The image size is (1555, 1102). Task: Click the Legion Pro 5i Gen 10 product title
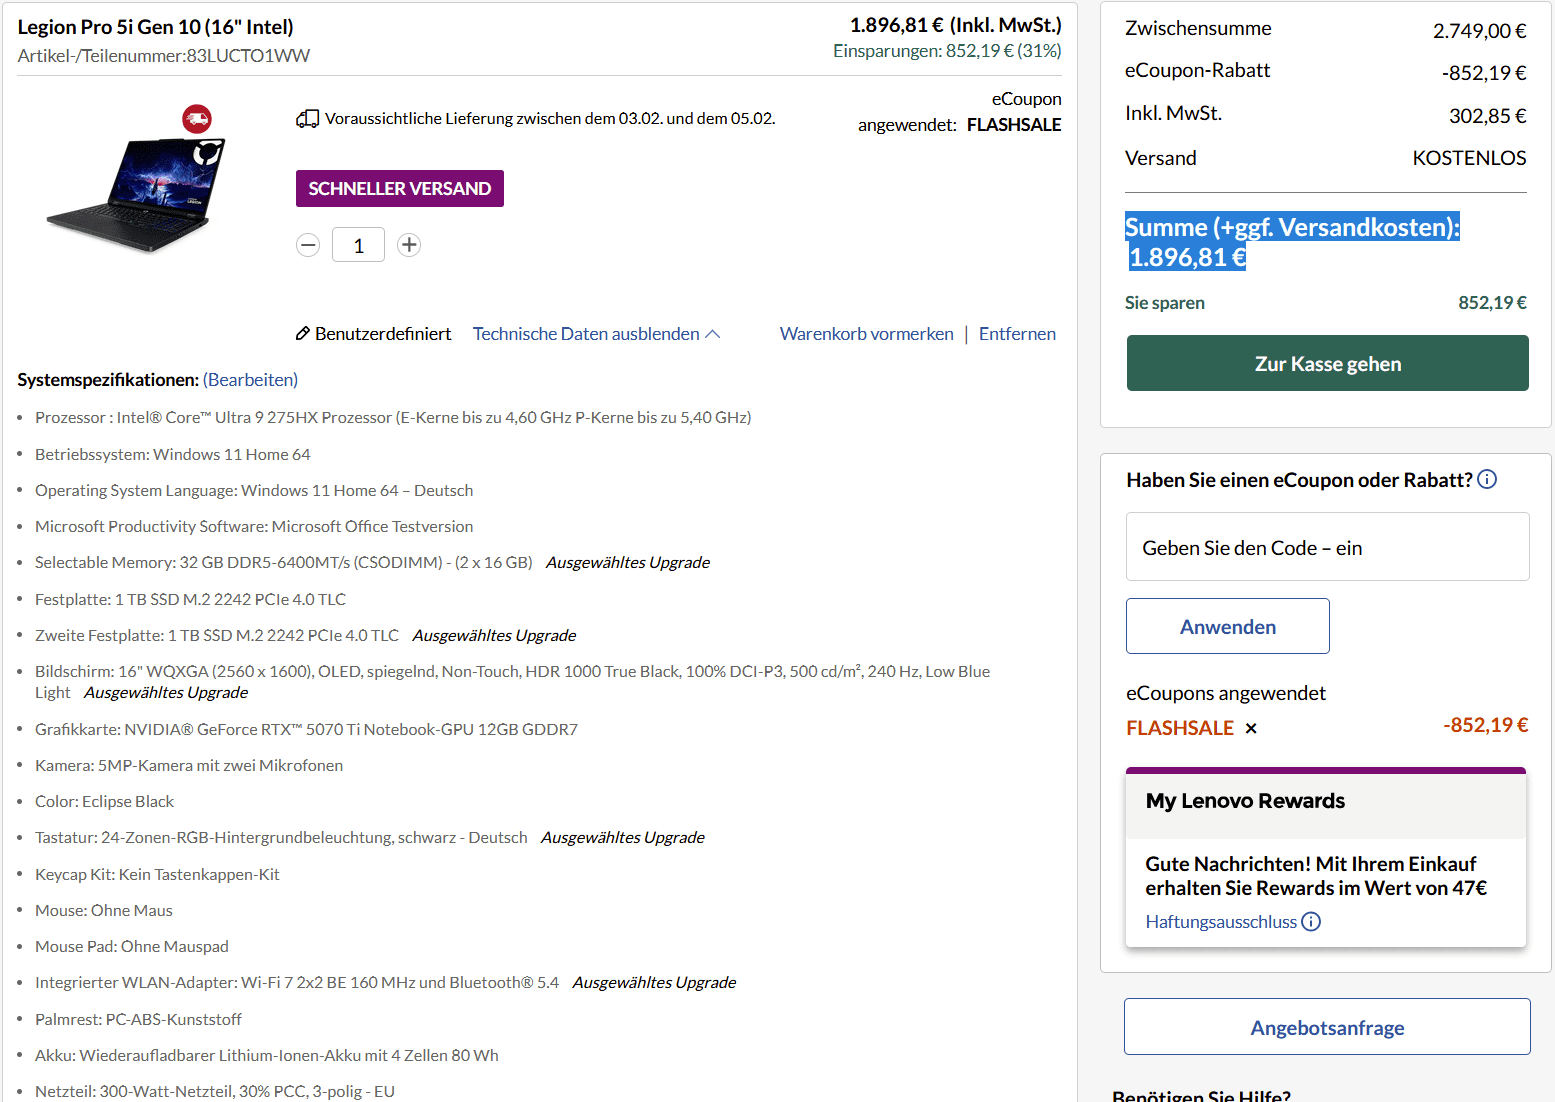point(155,27)
